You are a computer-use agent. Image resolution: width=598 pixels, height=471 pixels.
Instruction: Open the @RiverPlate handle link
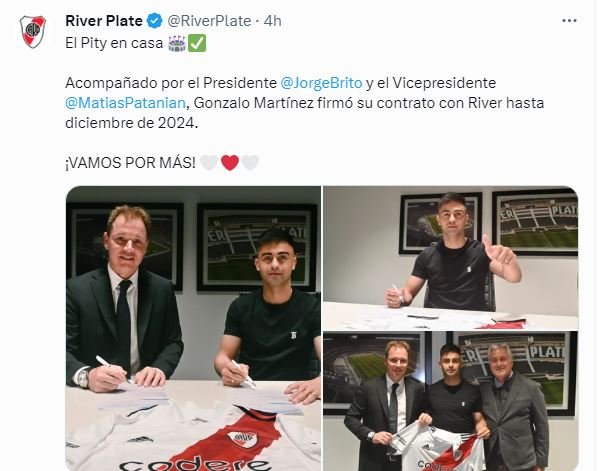tap(209, 21)
